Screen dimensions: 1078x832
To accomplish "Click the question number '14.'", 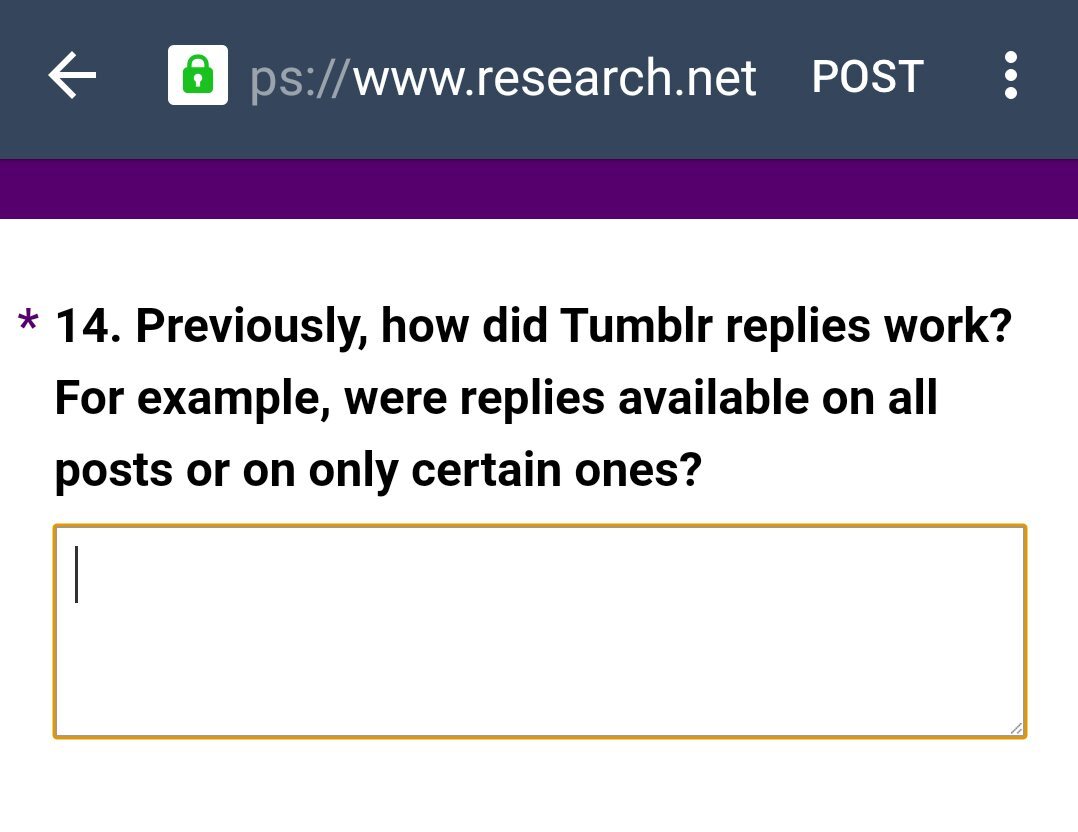I will (88, 325).
